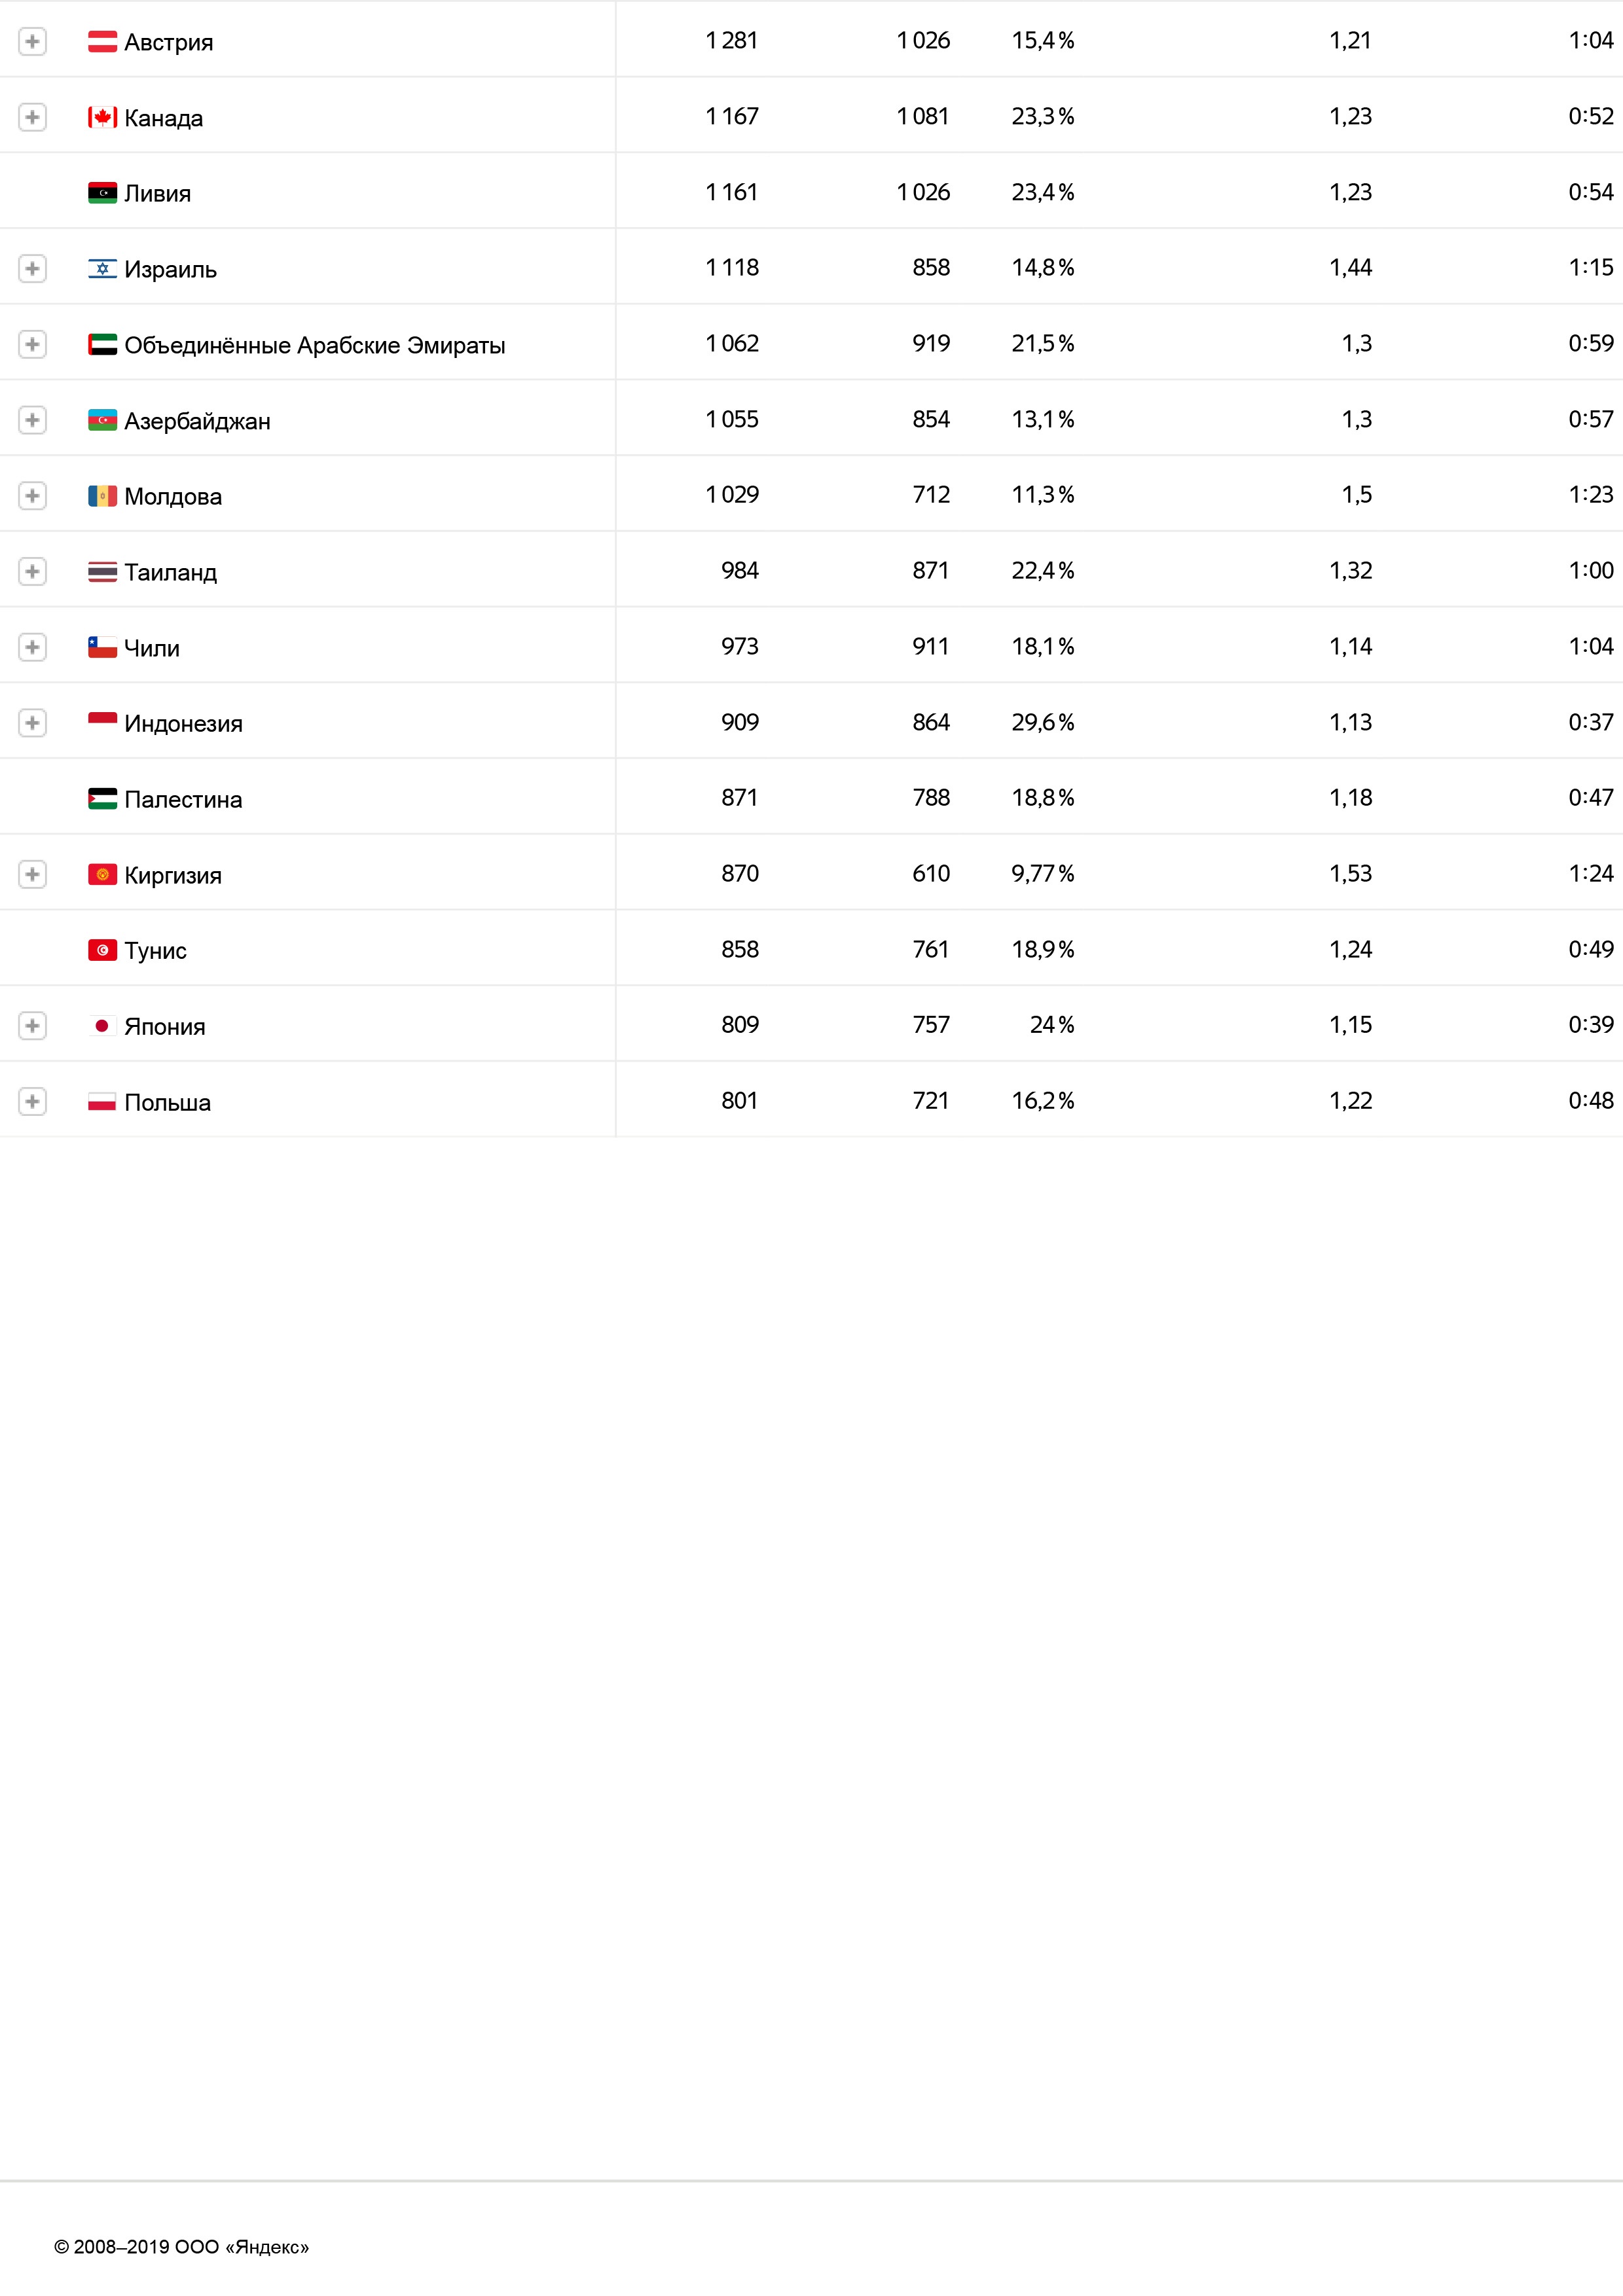The width and height of the screenshot is (1623, 2296).
Task: Expand the Азербайджан row
Action: click(x=32, y=421)
